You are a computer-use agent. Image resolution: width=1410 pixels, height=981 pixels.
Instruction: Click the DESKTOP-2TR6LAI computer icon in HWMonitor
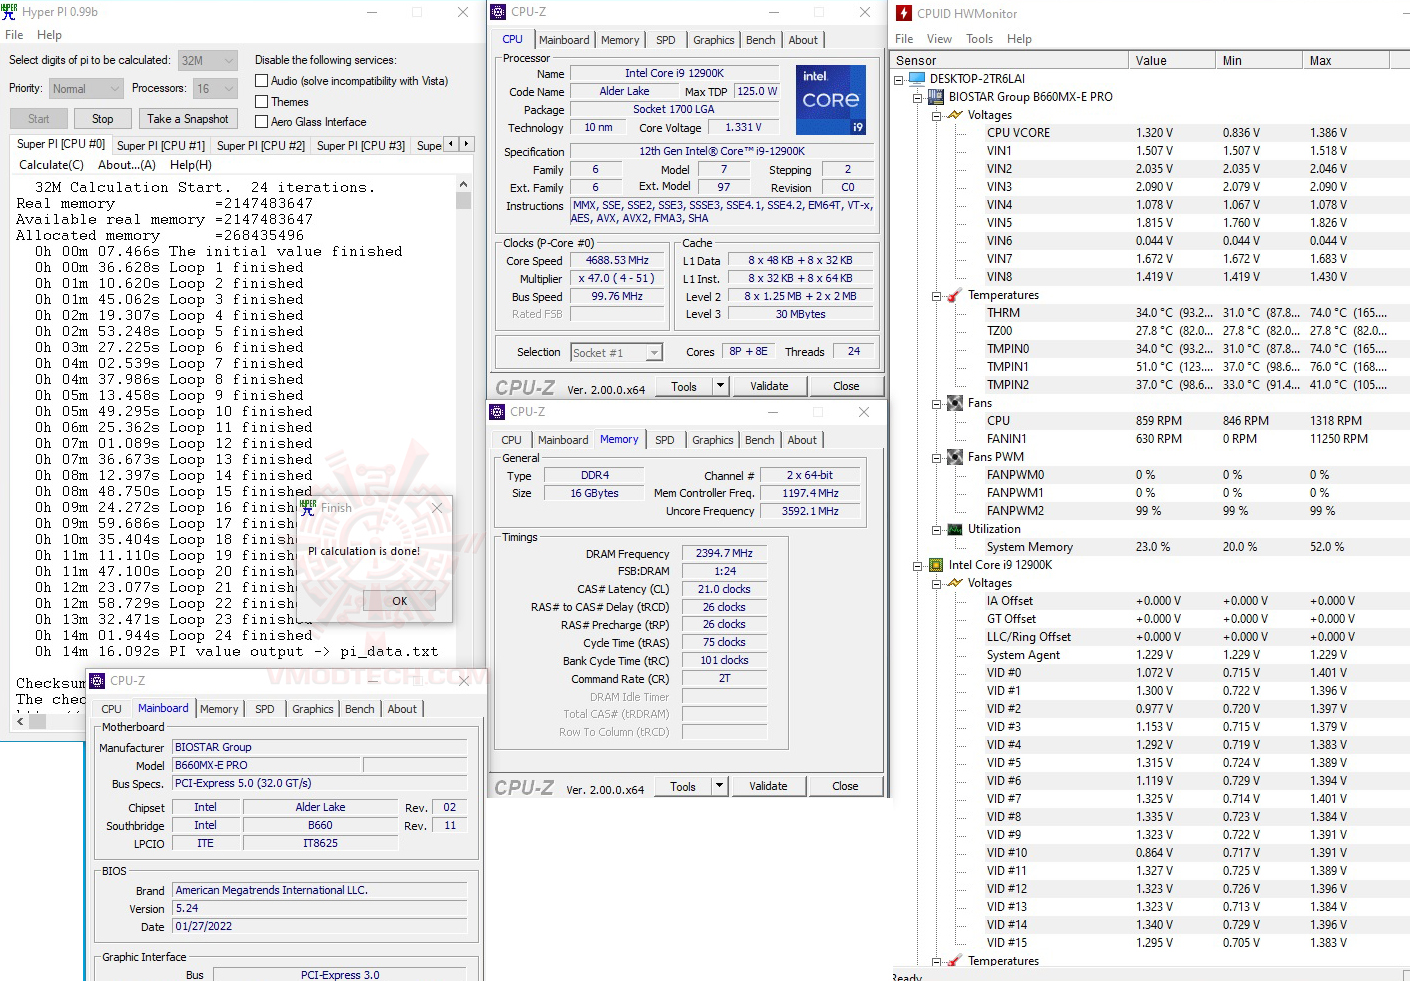917,78
